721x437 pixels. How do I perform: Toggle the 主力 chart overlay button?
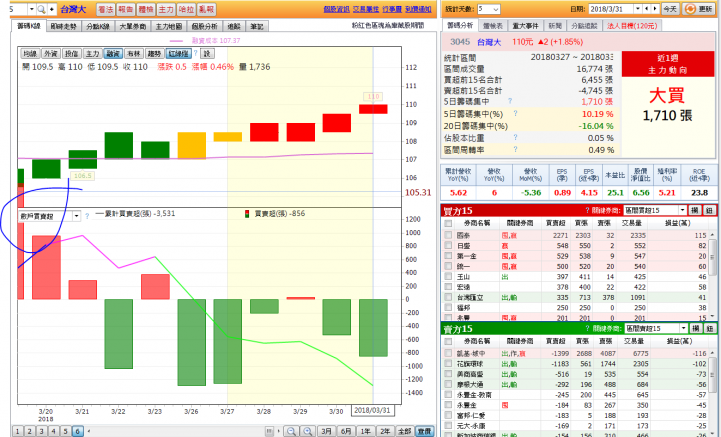[x=92, y=54]
